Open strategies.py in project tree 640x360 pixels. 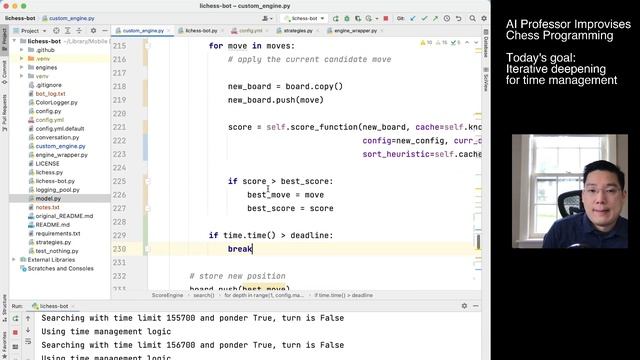pos(53,242)
